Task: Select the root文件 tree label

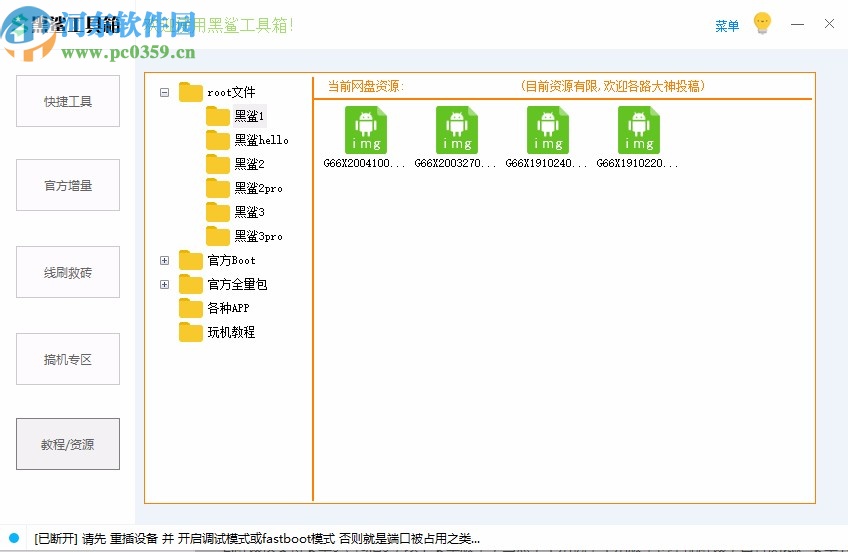Action: tap(231, 92)
